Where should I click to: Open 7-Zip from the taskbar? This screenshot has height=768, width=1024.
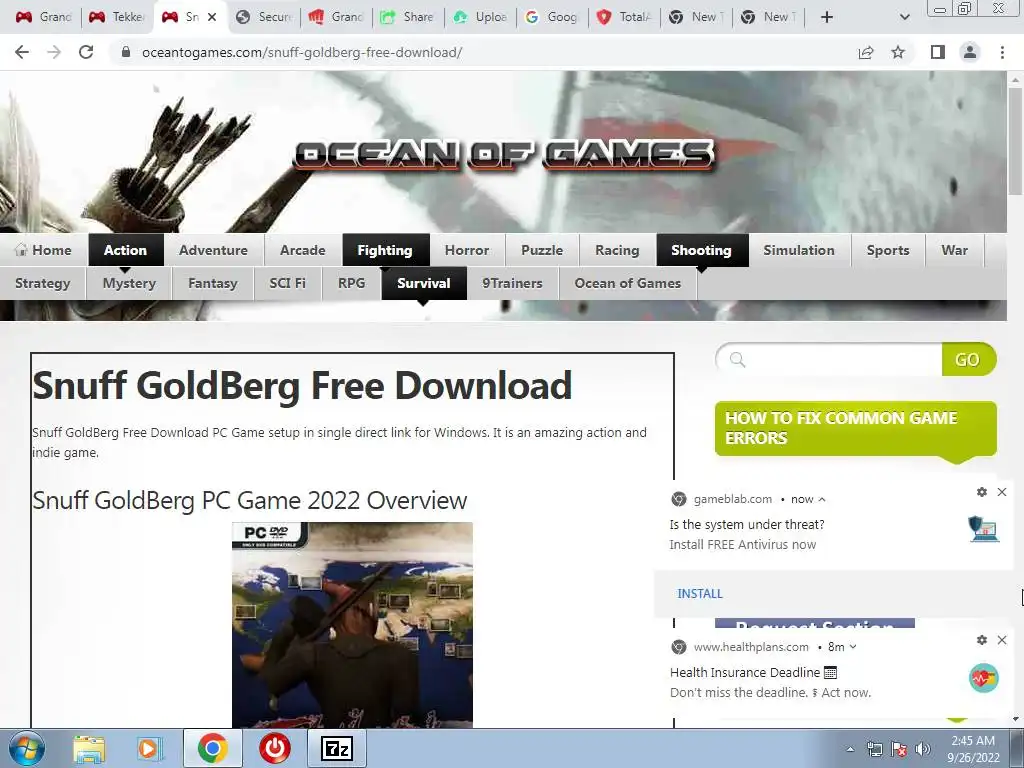click(337, 748)
